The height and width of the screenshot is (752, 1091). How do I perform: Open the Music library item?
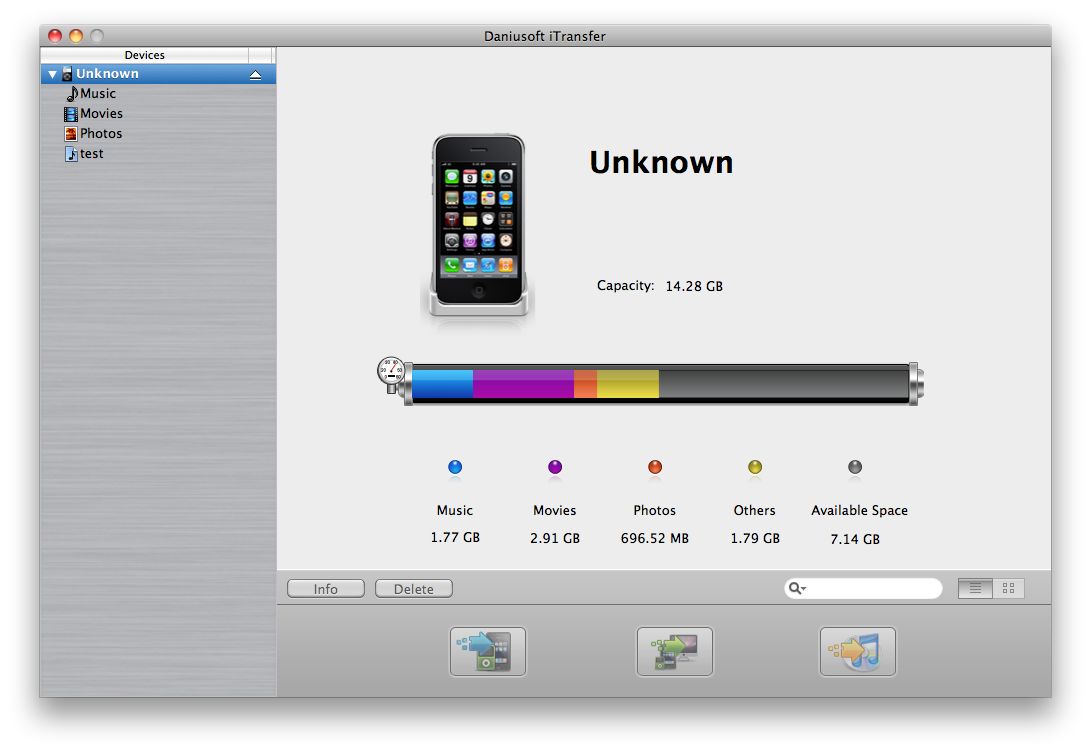point(97,93)
